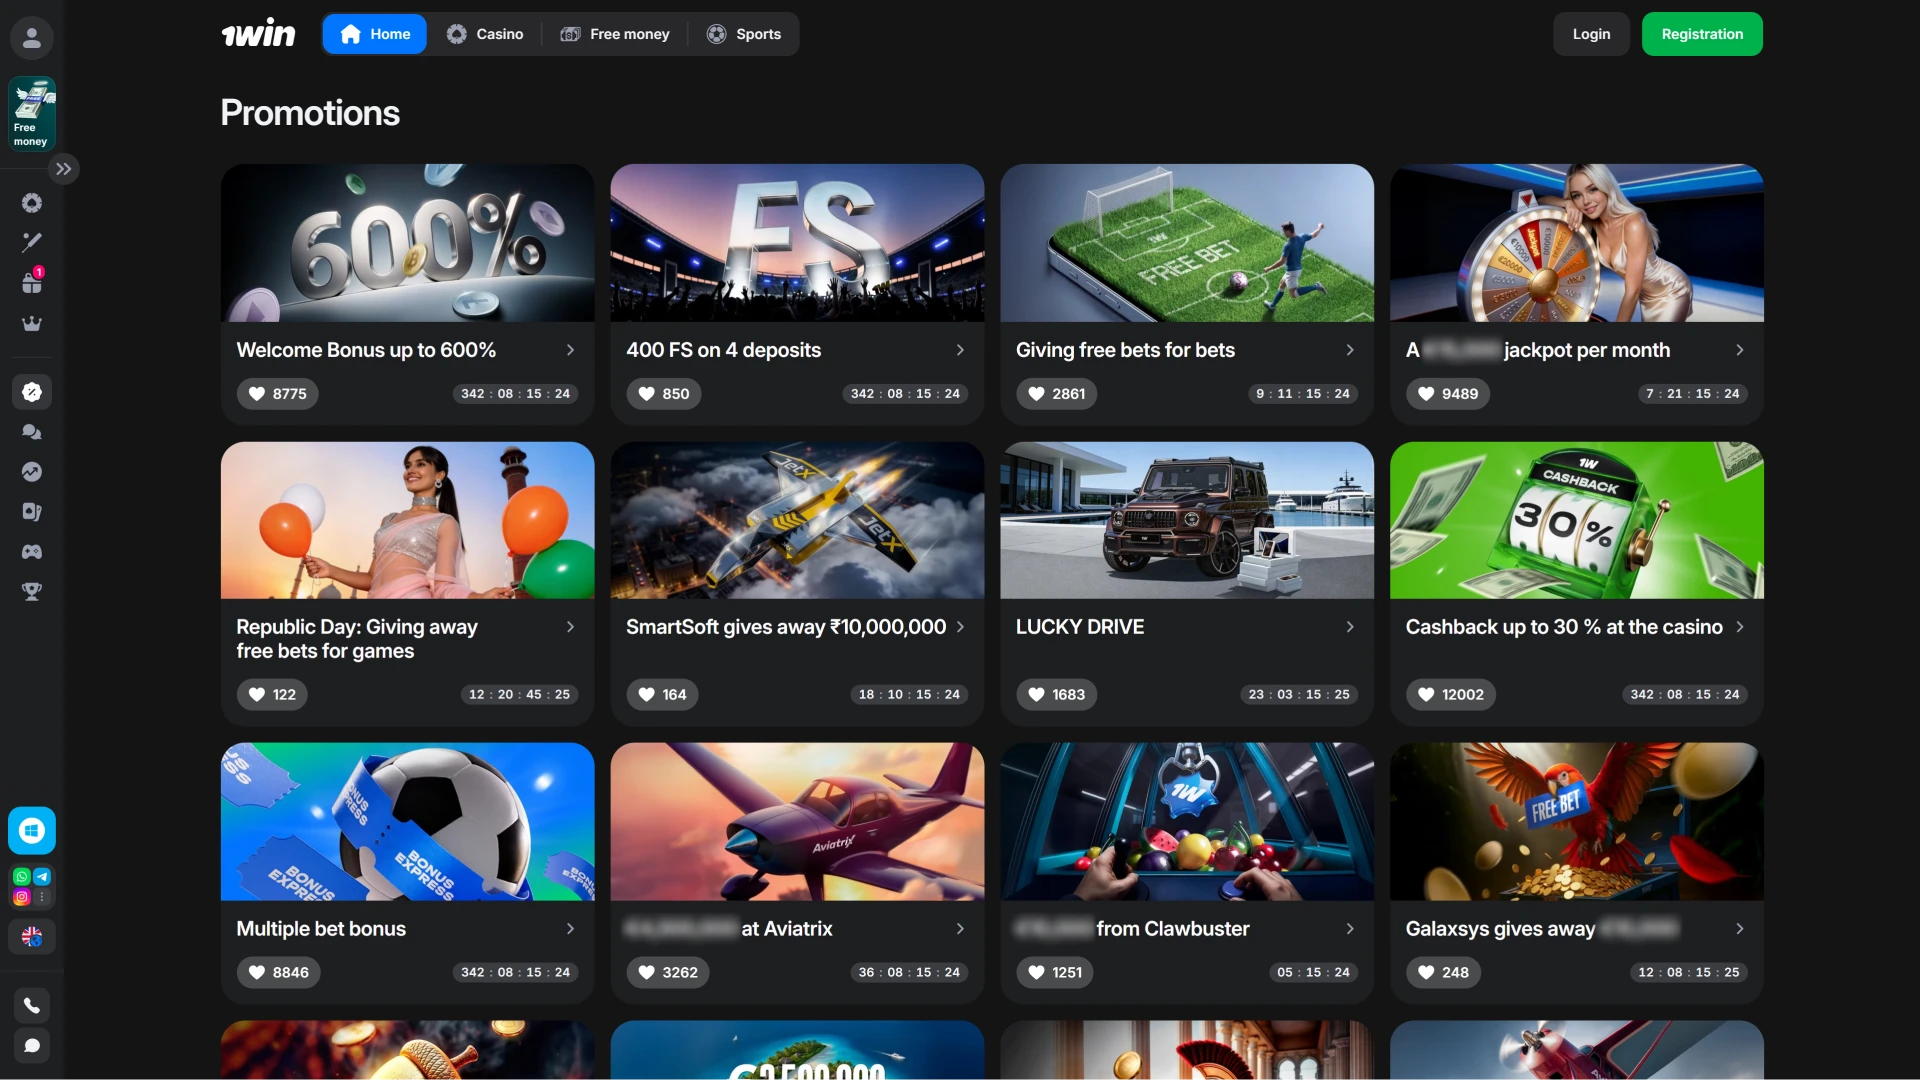1920x1080 pixels.
Task: Expand 400 FS on 4 deposits chevron
Action: pos(960,350)
